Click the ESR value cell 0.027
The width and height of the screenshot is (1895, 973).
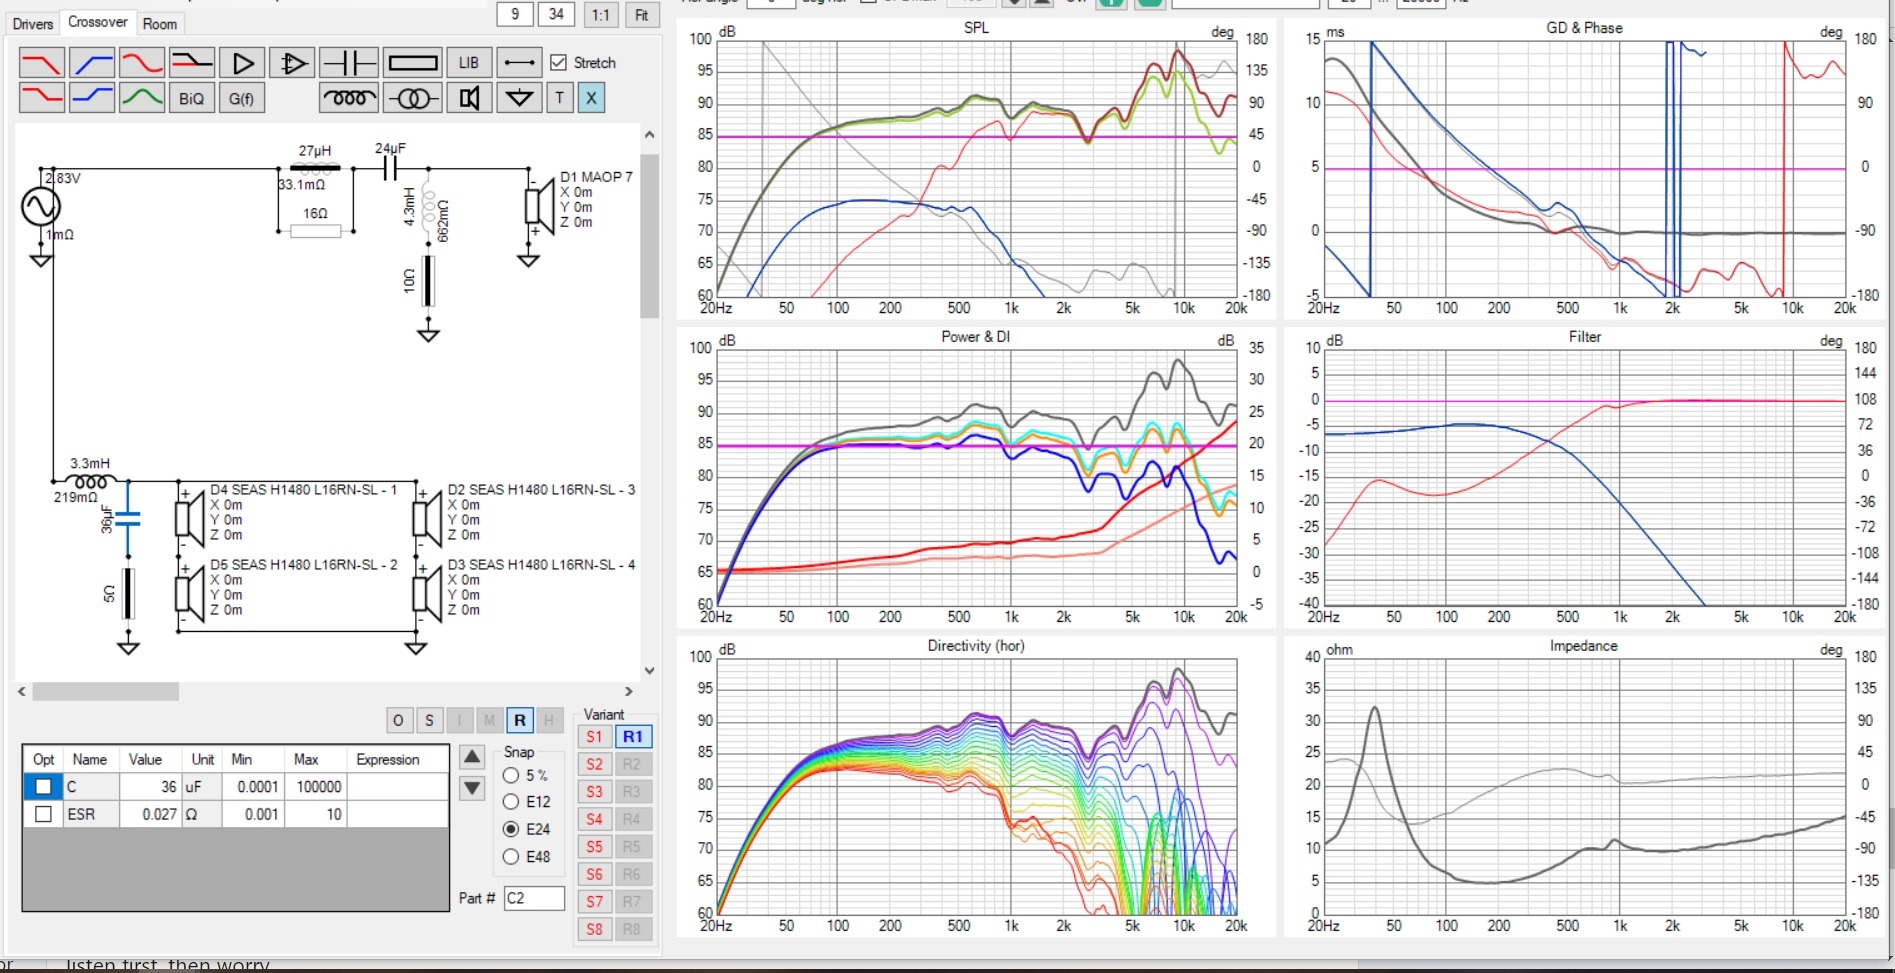(x=150, y=814)
